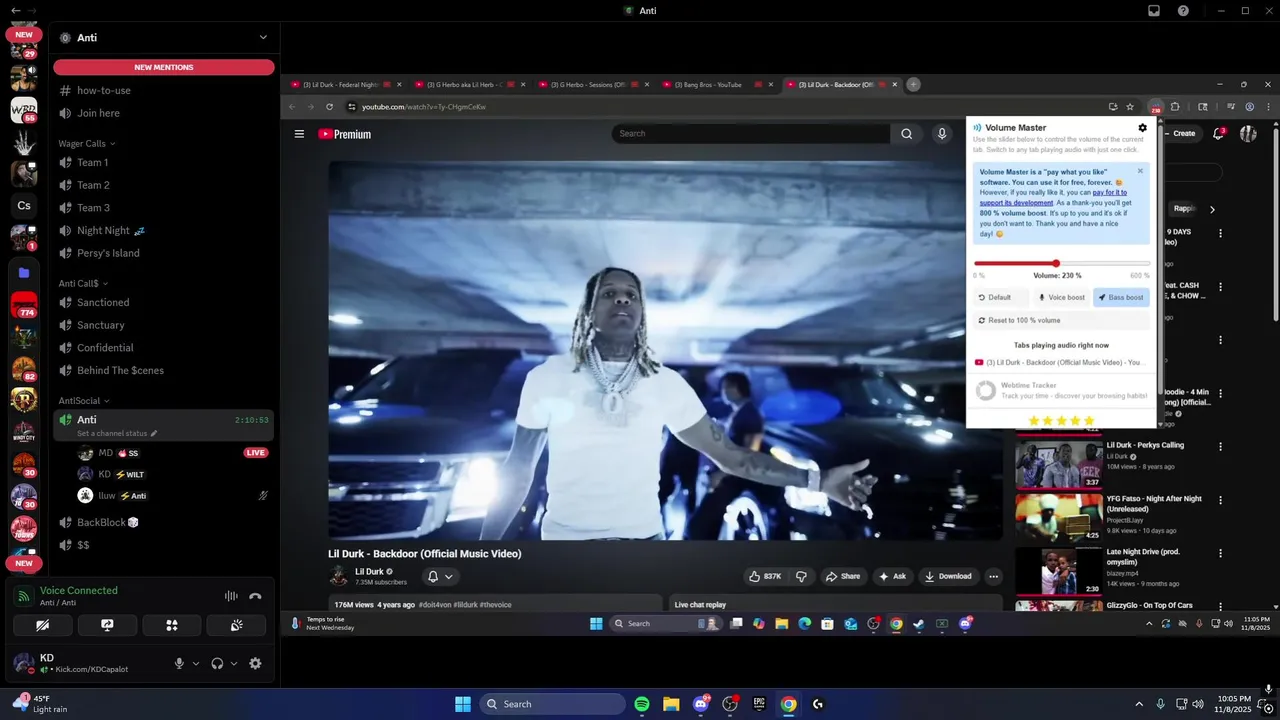This screenshot has height=720, width=1280.
Task: Show next filter chips arrow beside Rapping
Action: click(1212, 209)
